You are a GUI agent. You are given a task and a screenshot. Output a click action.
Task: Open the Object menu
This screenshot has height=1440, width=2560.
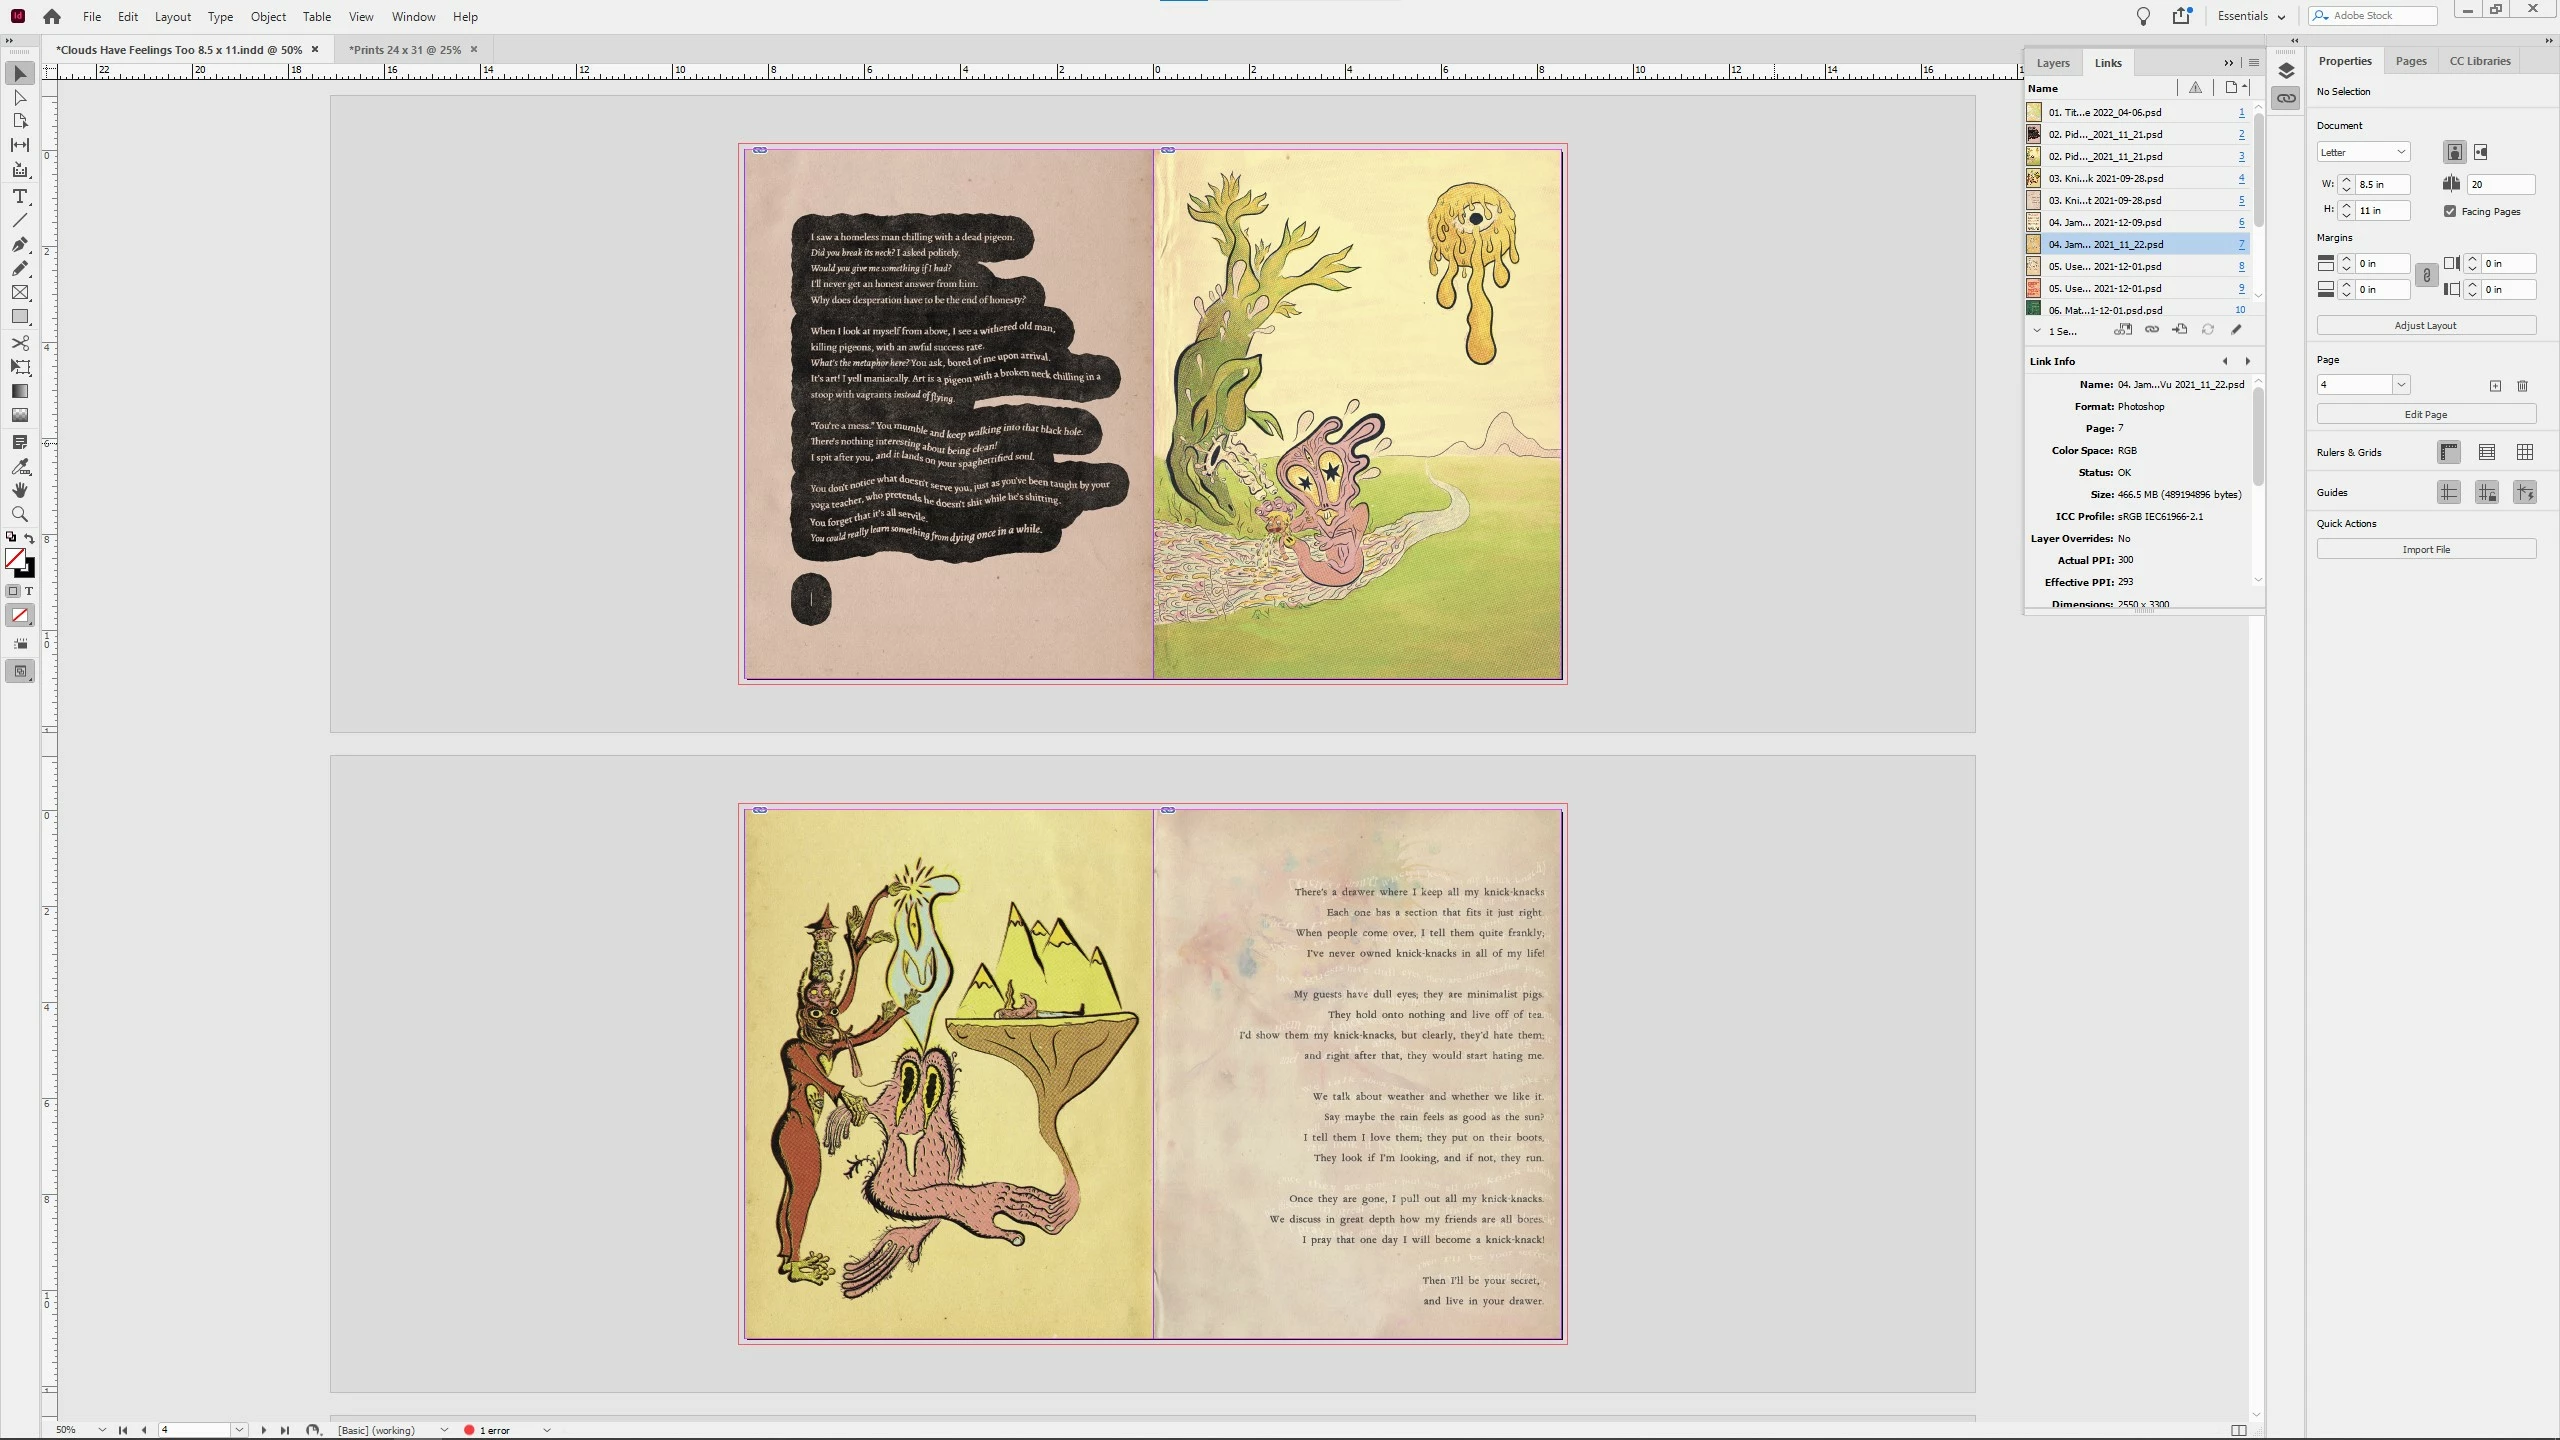click(x=268, y=17)
